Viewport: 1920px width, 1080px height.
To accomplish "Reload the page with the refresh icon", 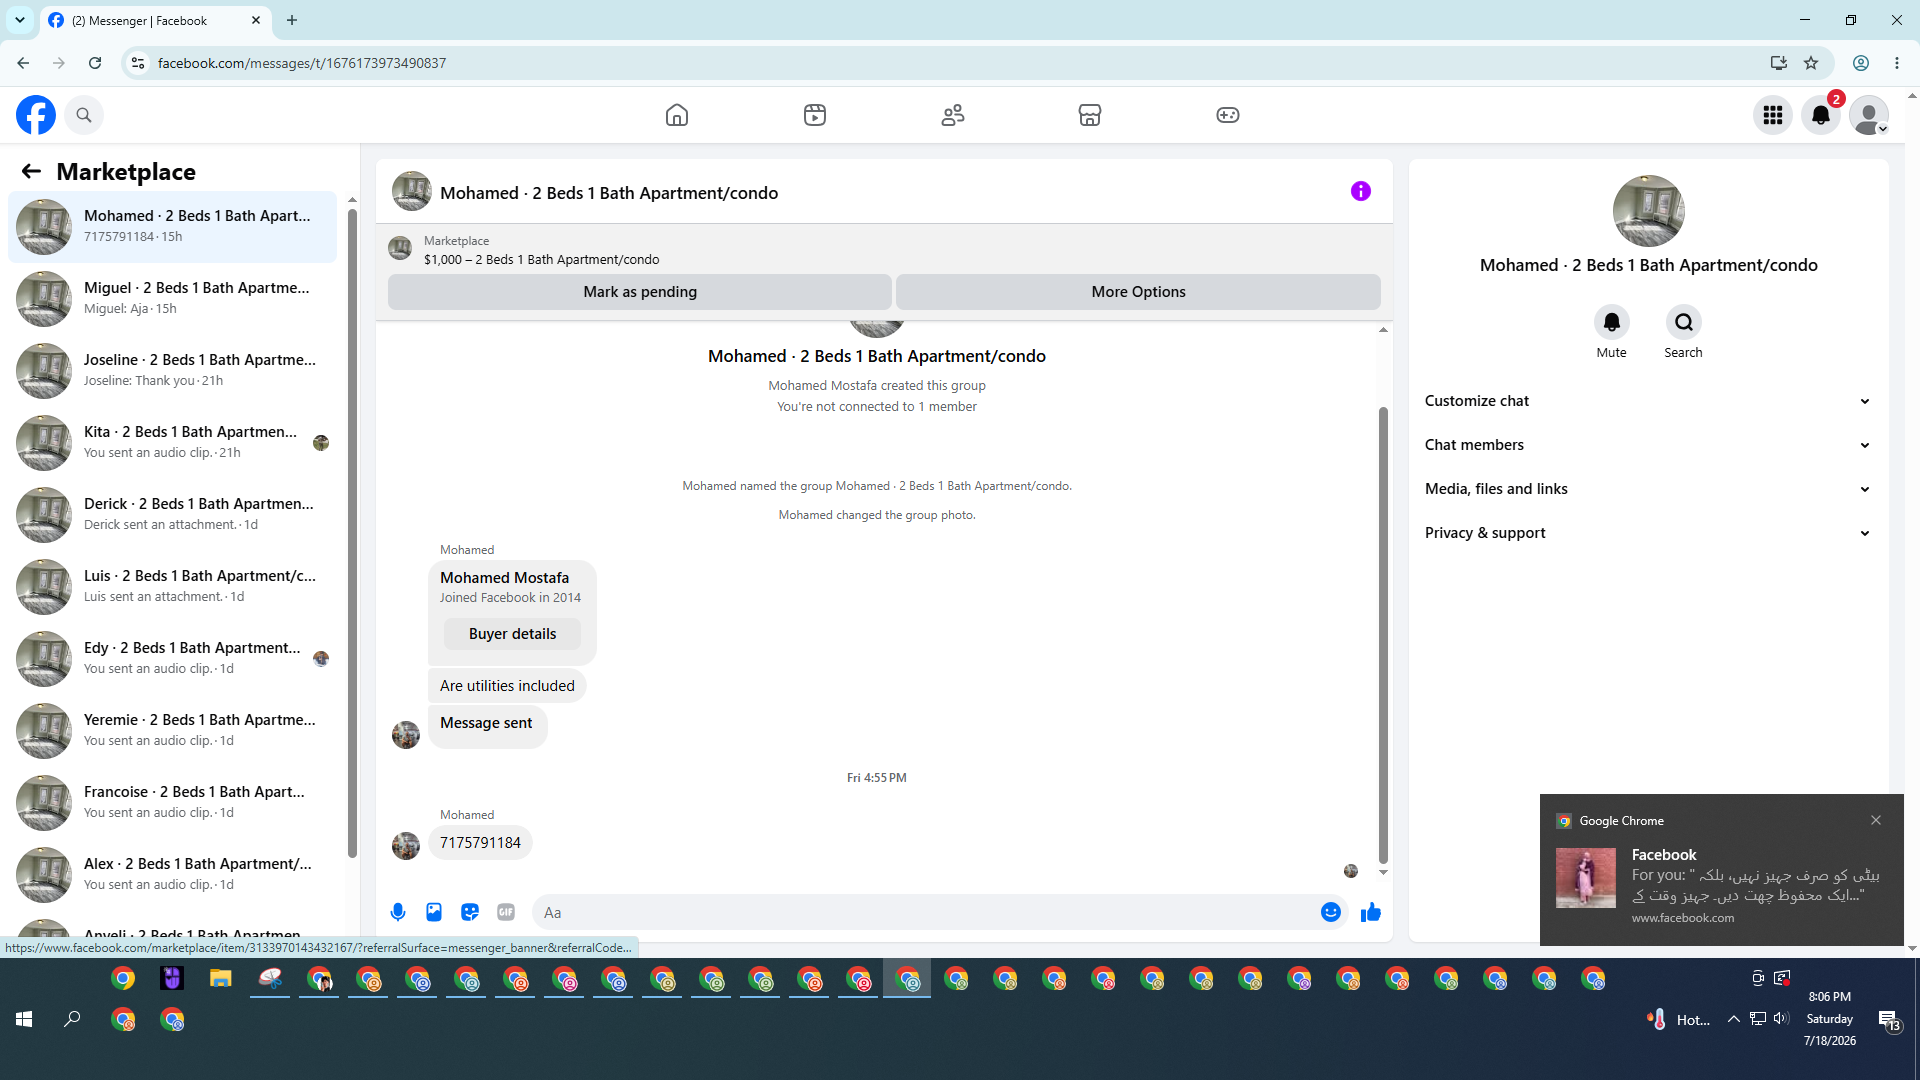I will (95, 63).
